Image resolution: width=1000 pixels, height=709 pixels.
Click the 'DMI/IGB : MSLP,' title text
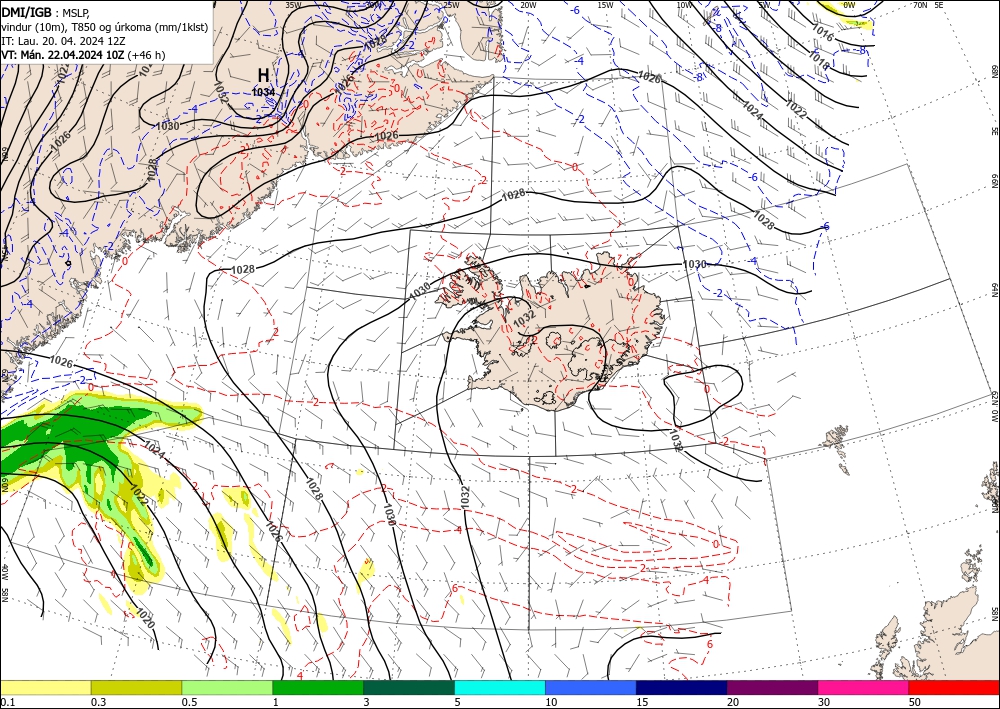(x=46, y=12)
